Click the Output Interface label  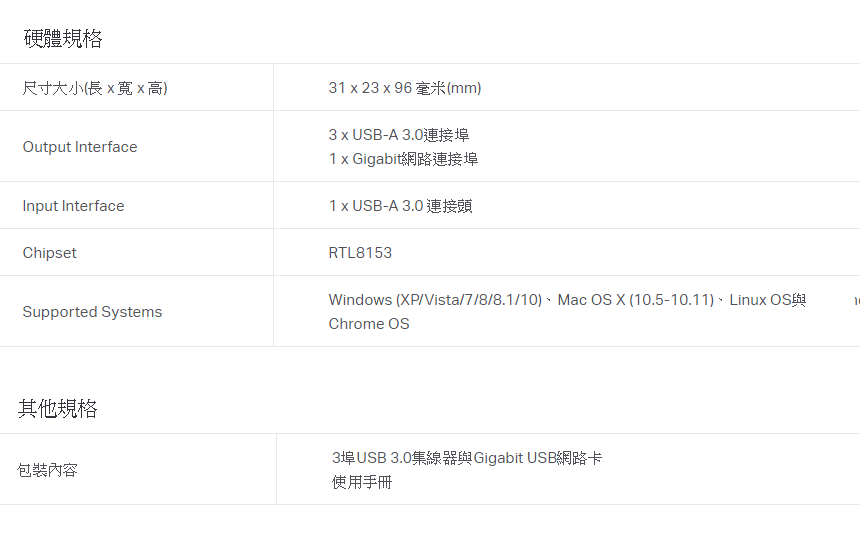click(80, 147)
